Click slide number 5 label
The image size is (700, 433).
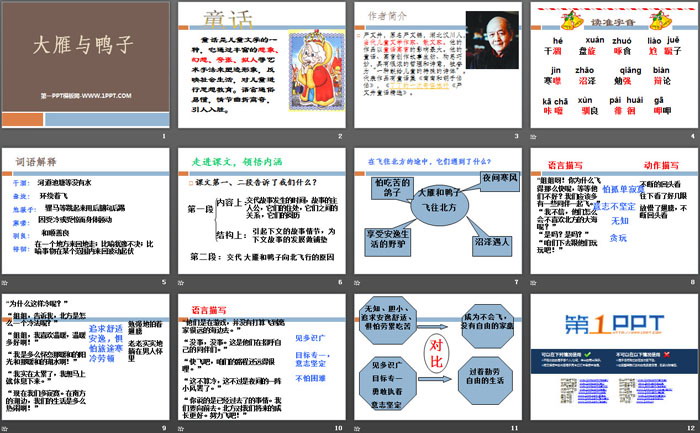[x=164, y=282]
